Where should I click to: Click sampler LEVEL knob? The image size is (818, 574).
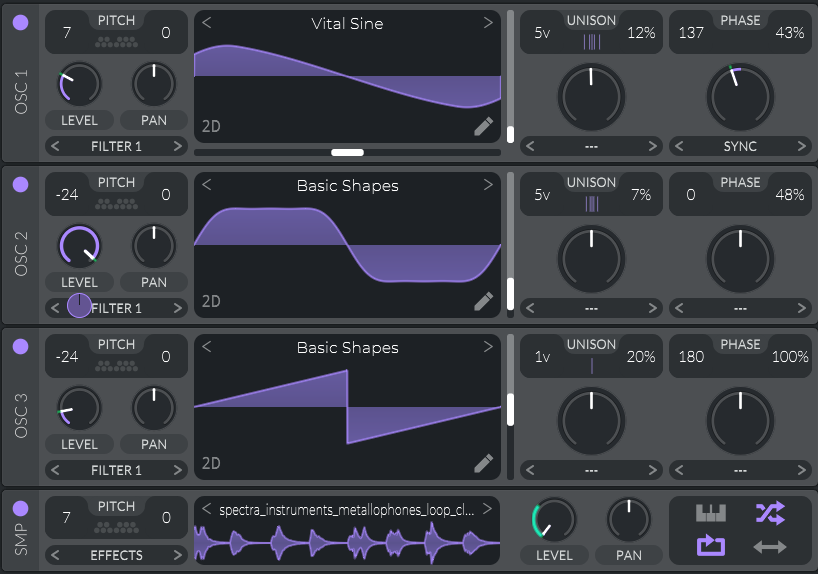pos(554,520)
